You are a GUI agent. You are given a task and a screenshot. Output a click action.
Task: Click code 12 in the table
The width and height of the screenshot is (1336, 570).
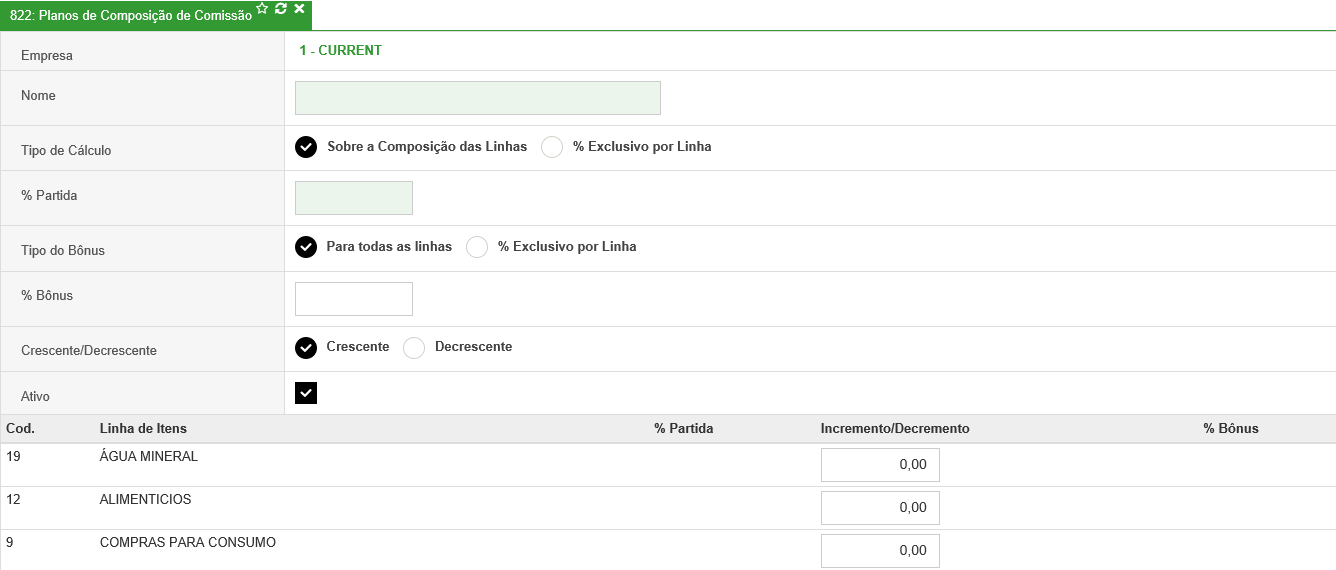tap(13, 499)
